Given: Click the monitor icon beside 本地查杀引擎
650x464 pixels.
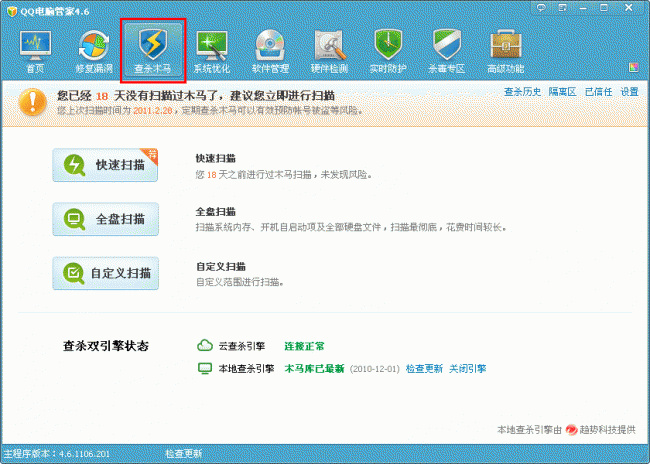Looking at the screenshot, I should pos(205,368).
